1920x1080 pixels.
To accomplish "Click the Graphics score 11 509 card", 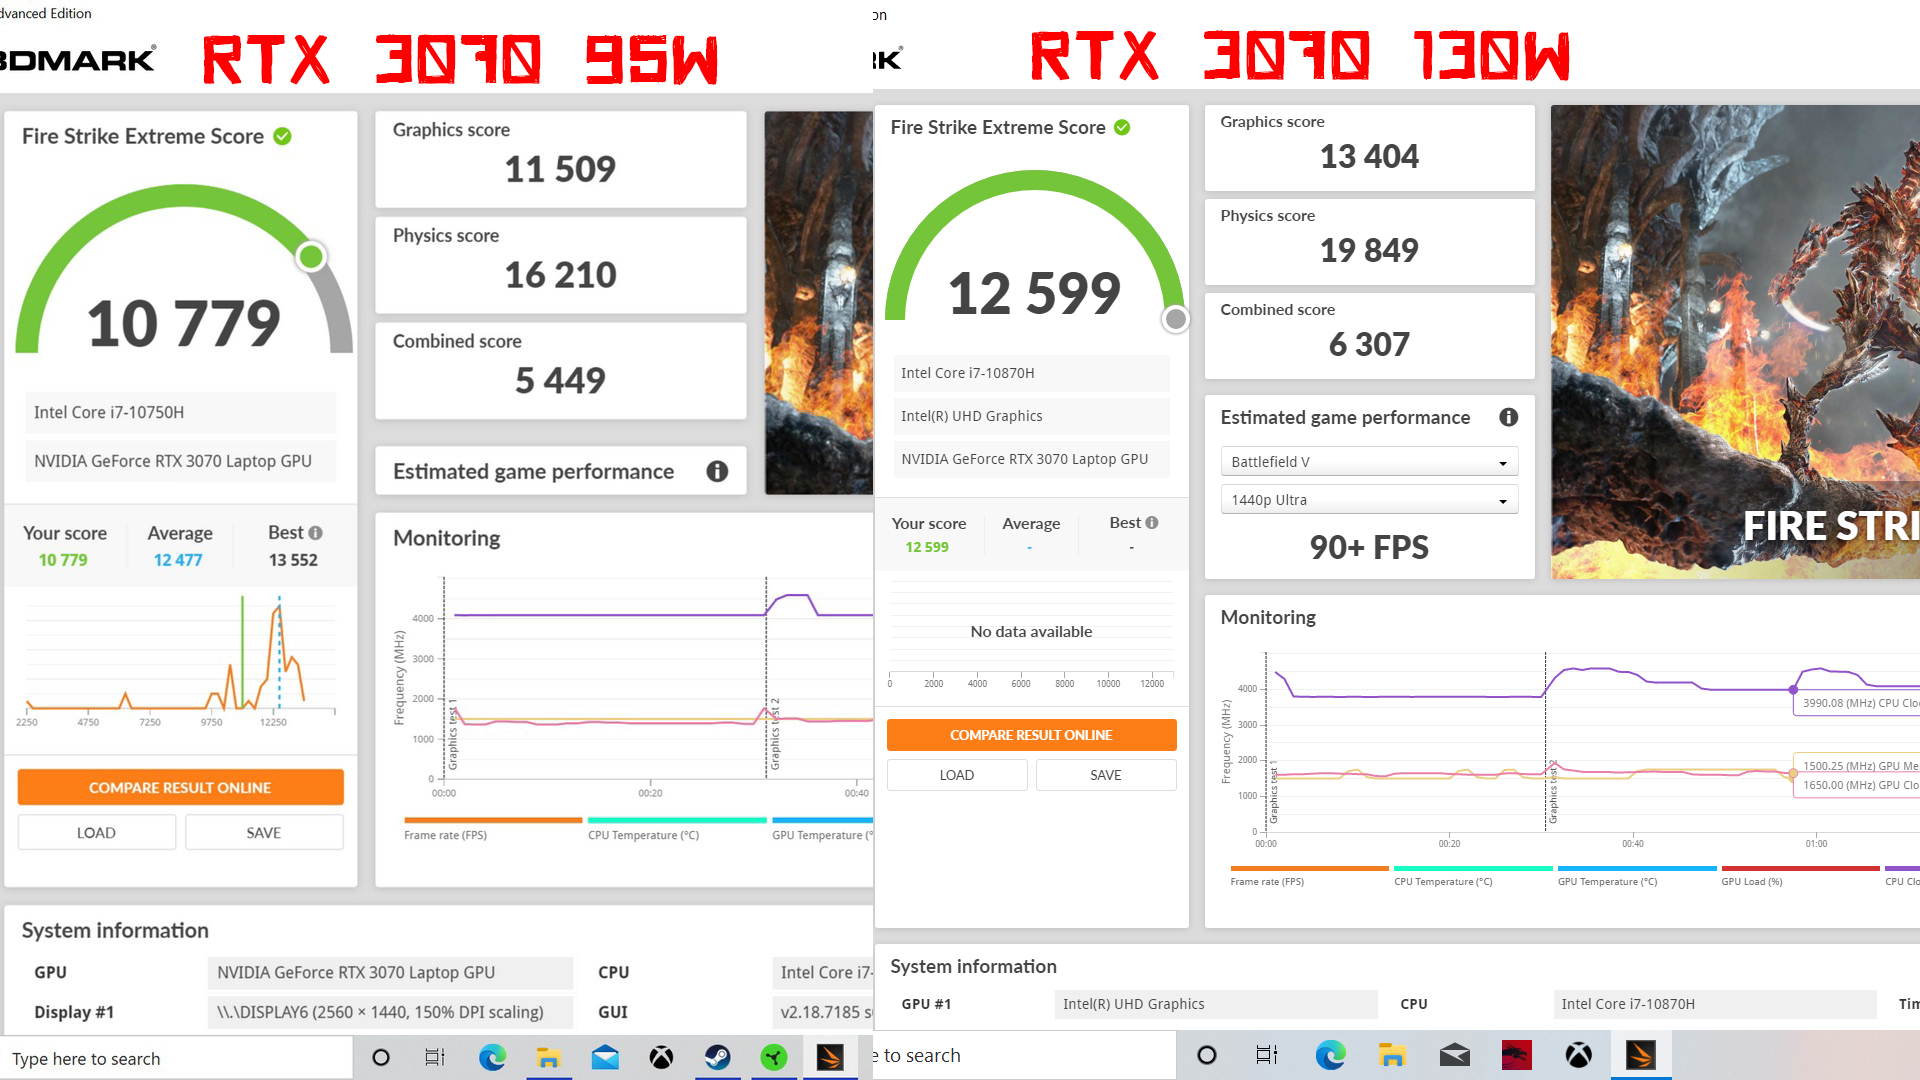I will pyautogui.click(x=560, y=159).
